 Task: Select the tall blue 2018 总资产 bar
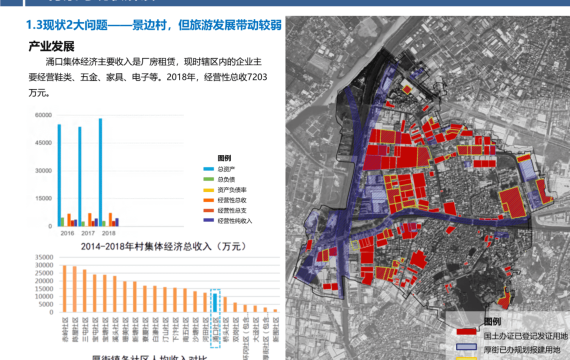coord(101,172)
